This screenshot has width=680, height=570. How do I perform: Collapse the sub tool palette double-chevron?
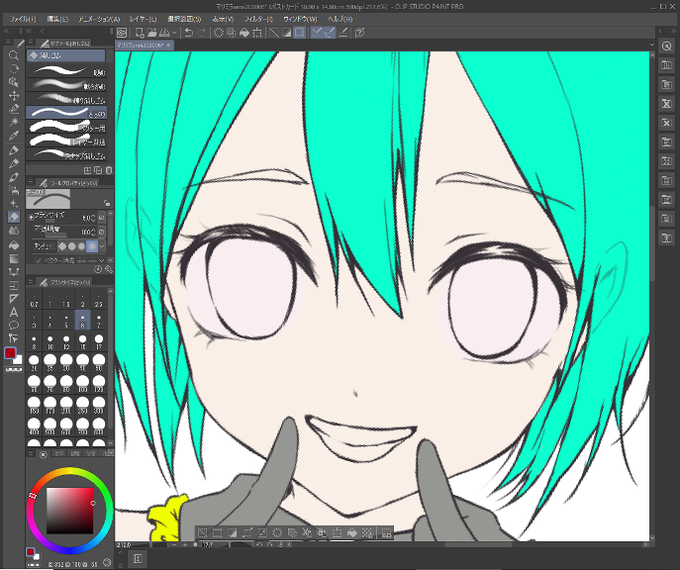tap(29, 31)
